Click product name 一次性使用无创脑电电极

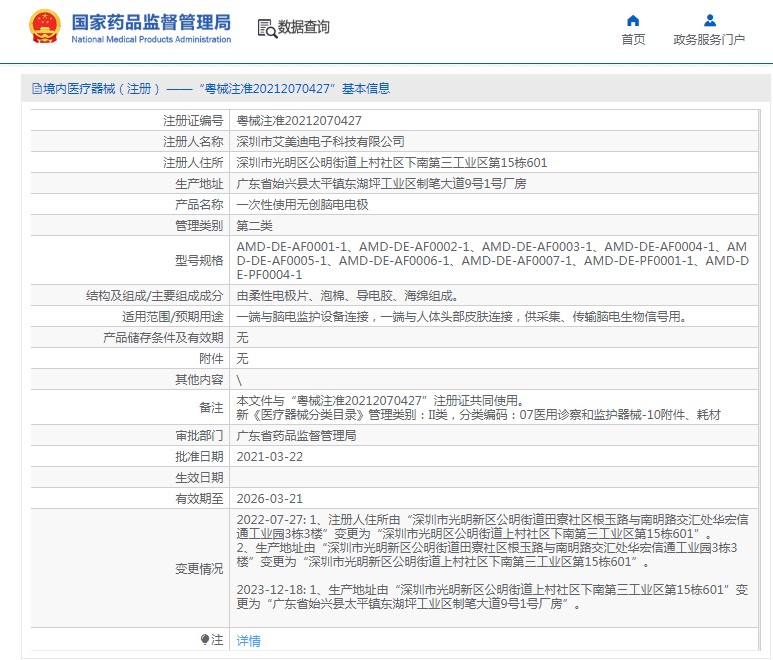302,205
